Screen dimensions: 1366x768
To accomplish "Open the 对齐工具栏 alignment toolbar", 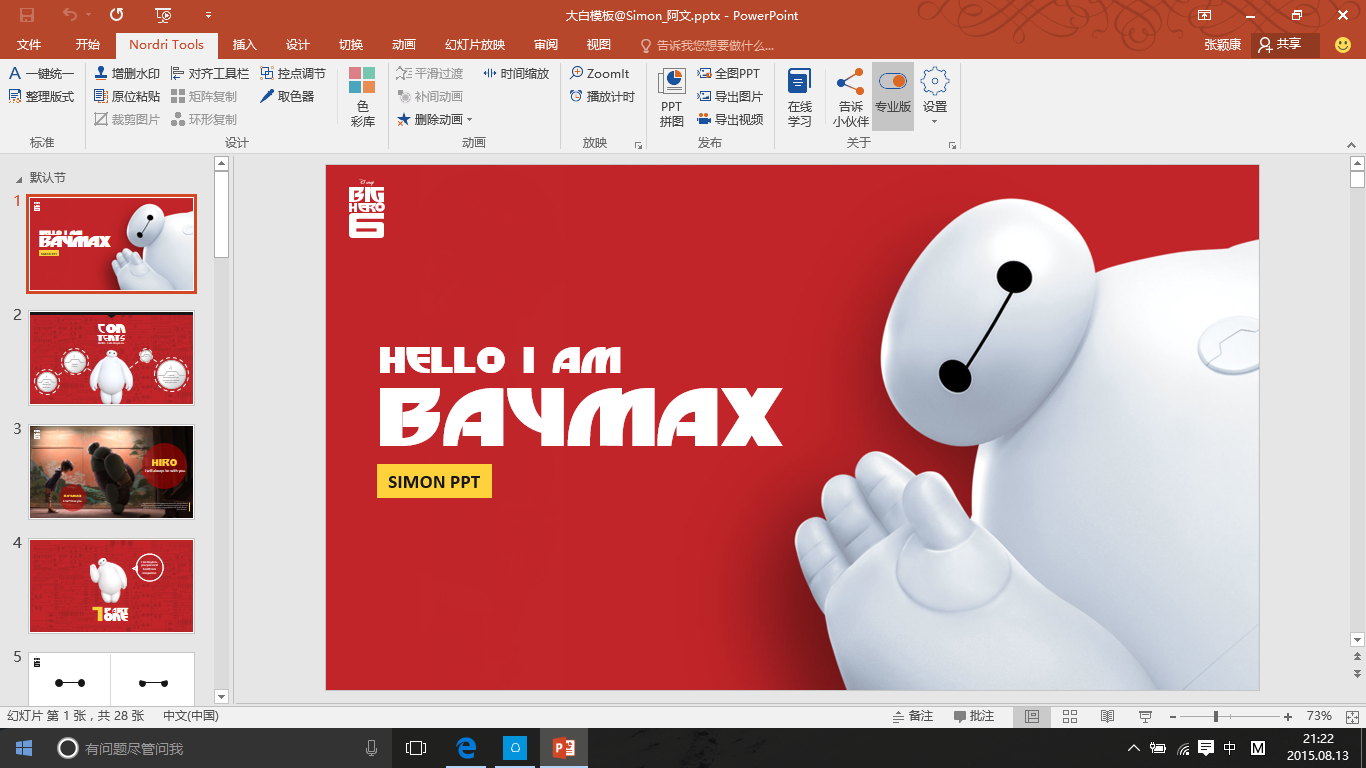I will (x=210, y=73).
